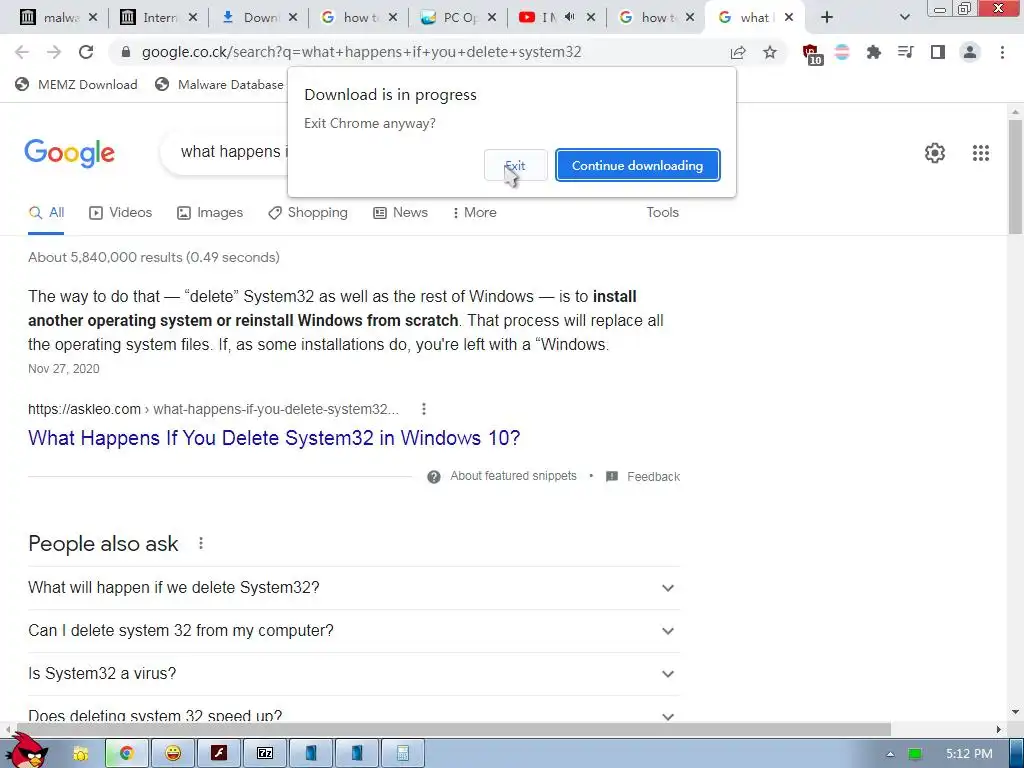
Task: Go back using the browser back arrow
Action: [22, 52]
